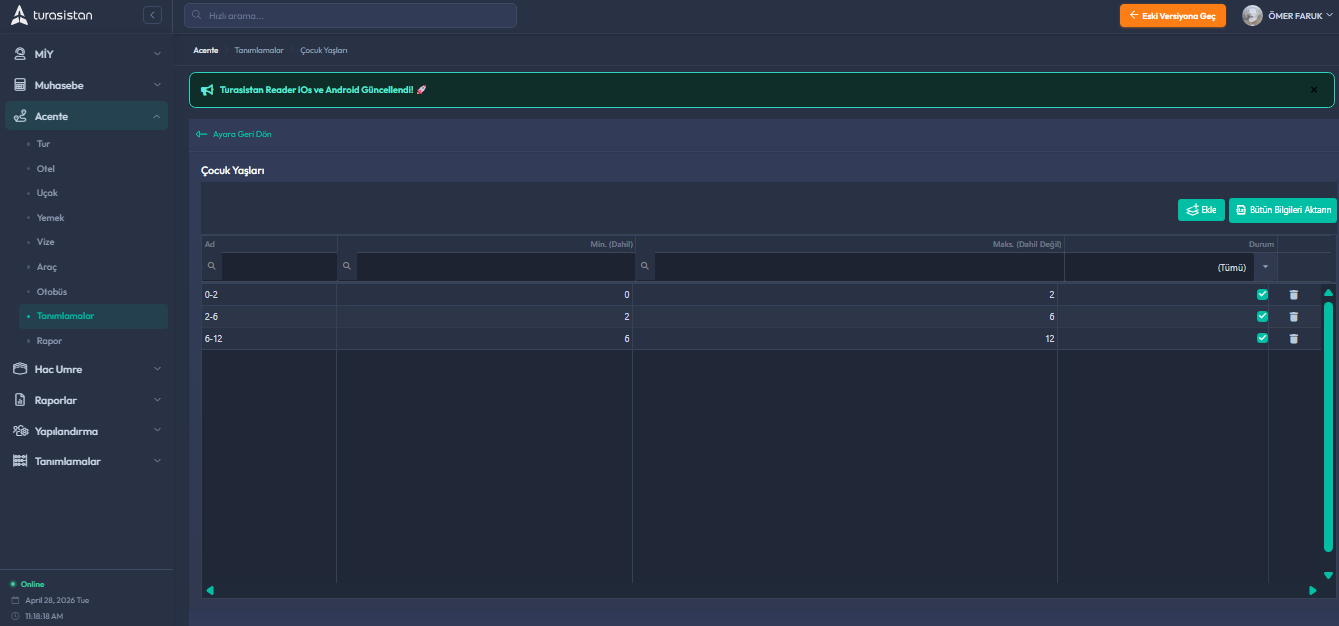
Task: Close the Turasistan Reader announcement banner
Action: click(1314, 90)
